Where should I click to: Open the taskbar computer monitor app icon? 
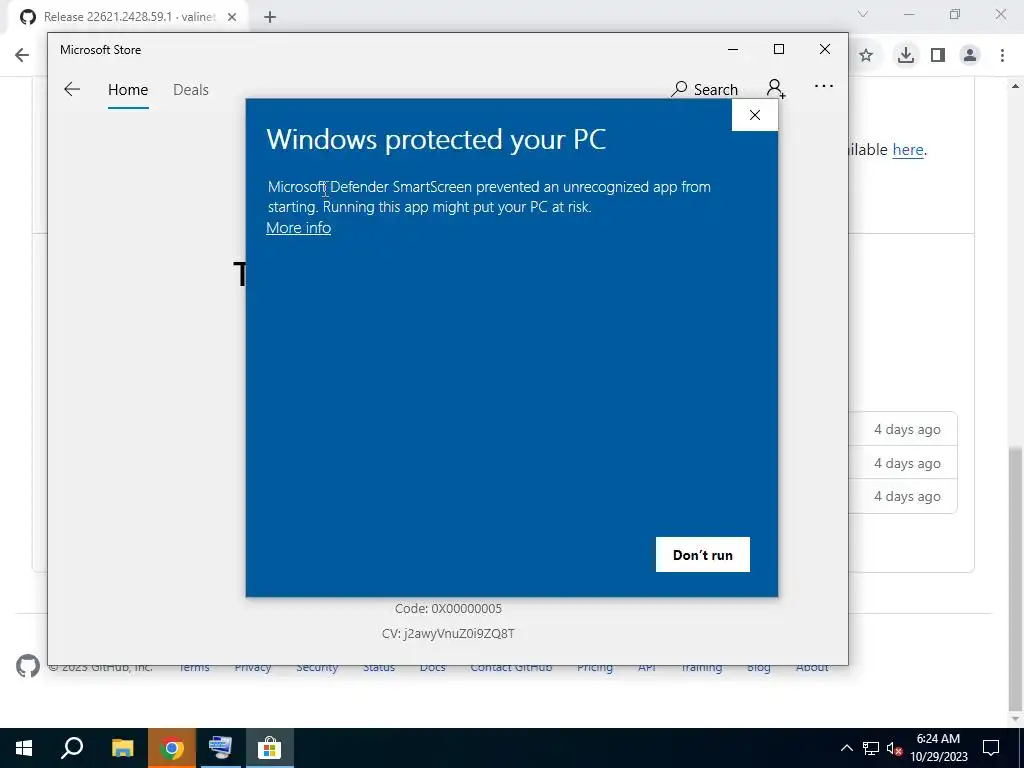pyautogui.click(x=220, y=748)
